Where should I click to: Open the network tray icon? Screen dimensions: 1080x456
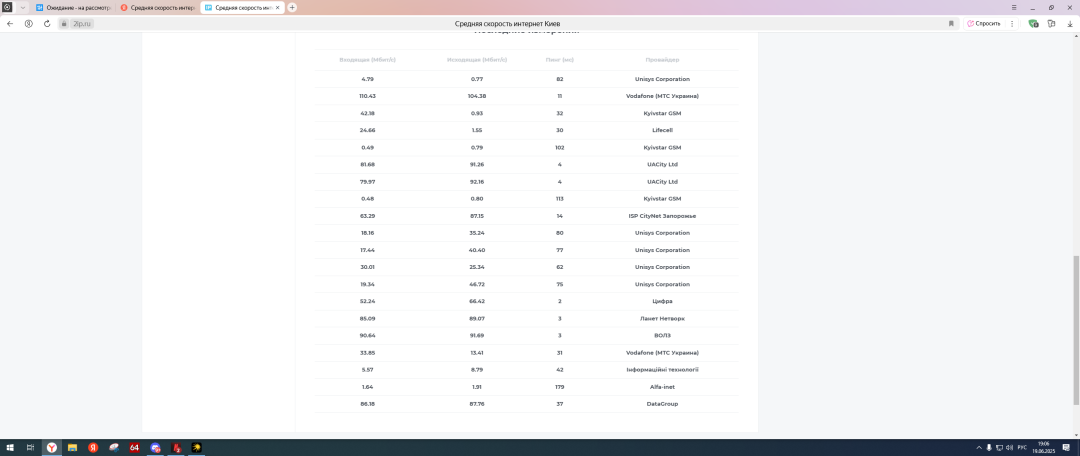click(999, 448)
